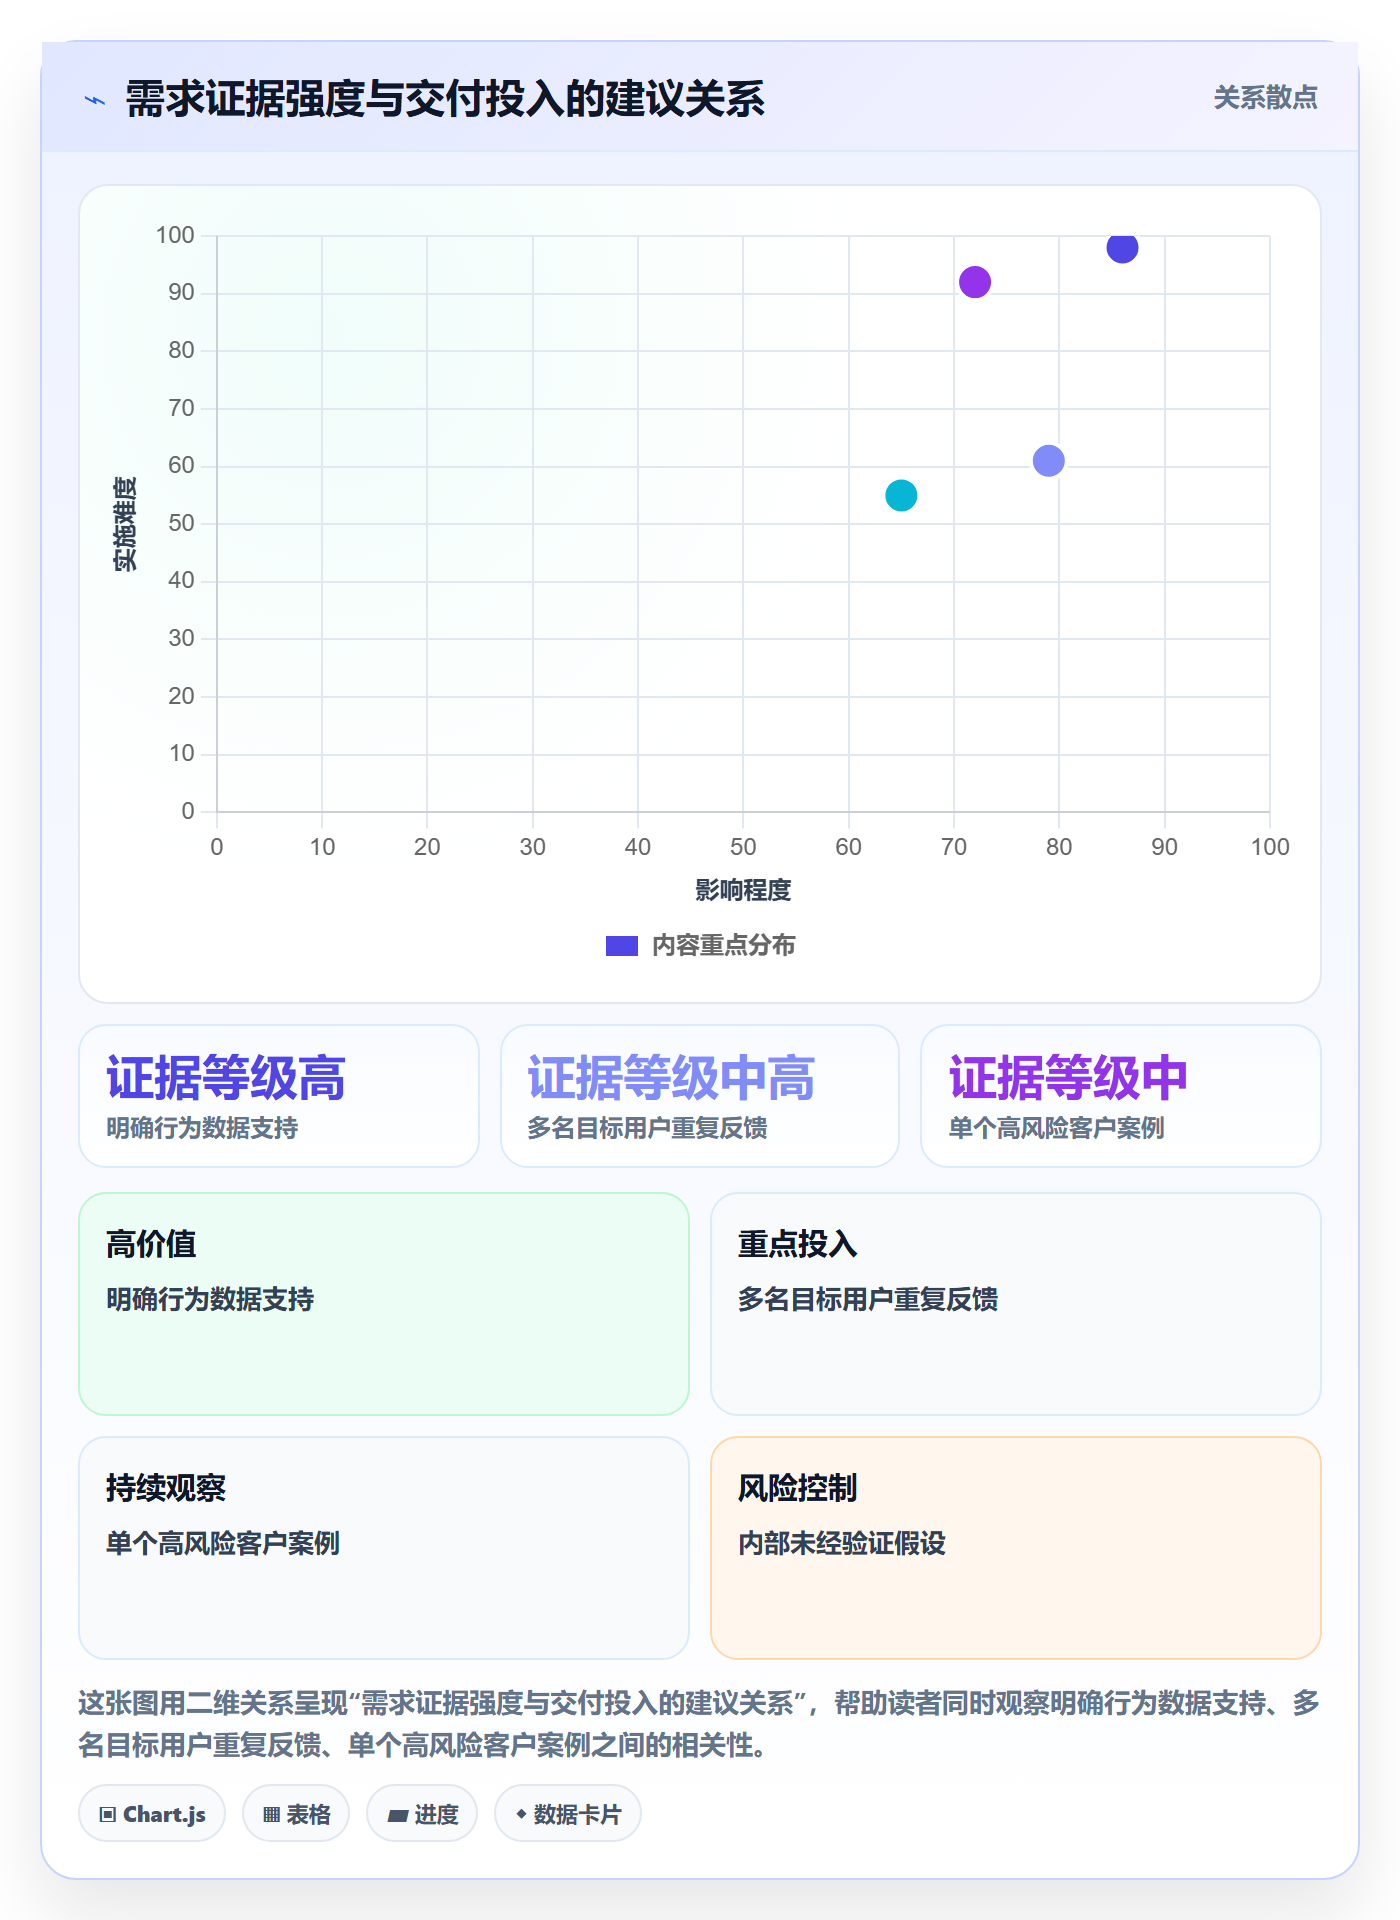Select the 重点投入 quadrant card
The width and height of the screenshot is (1400, 1920).
(x=1016, y=1304)
